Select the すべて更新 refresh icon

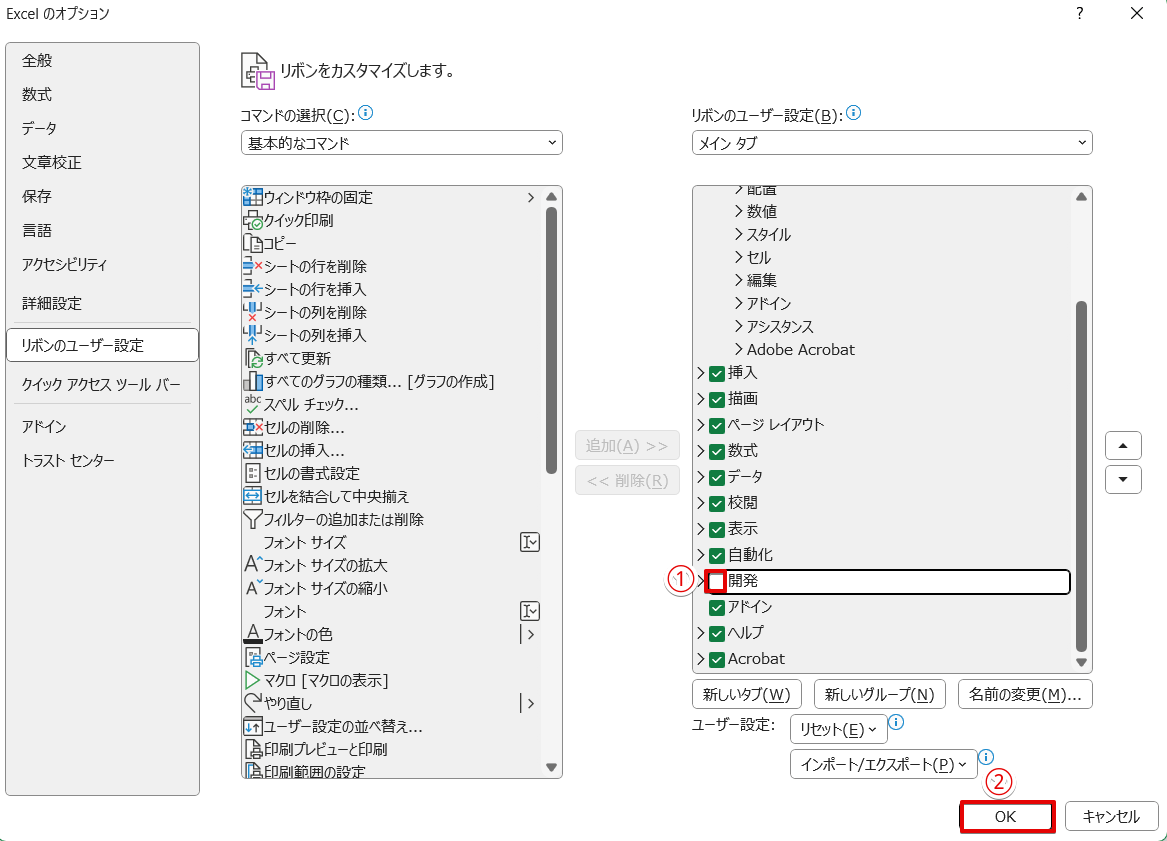coord(253,359)
